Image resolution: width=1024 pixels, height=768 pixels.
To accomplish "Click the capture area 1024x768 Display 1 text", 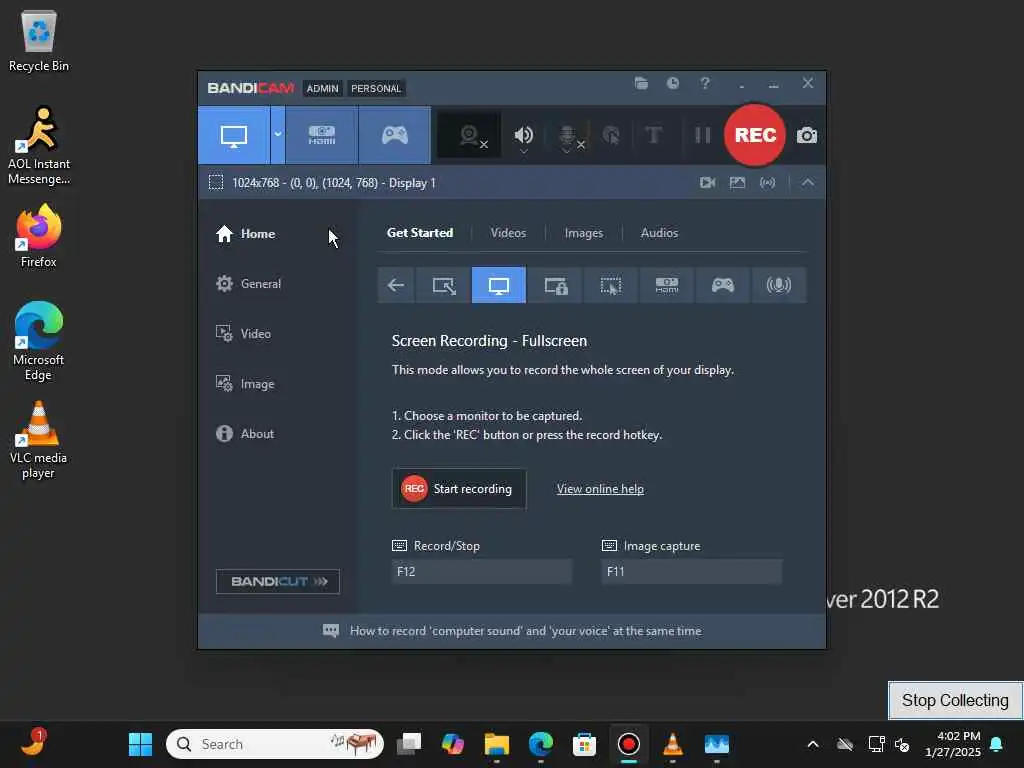I will click(334, 183).
